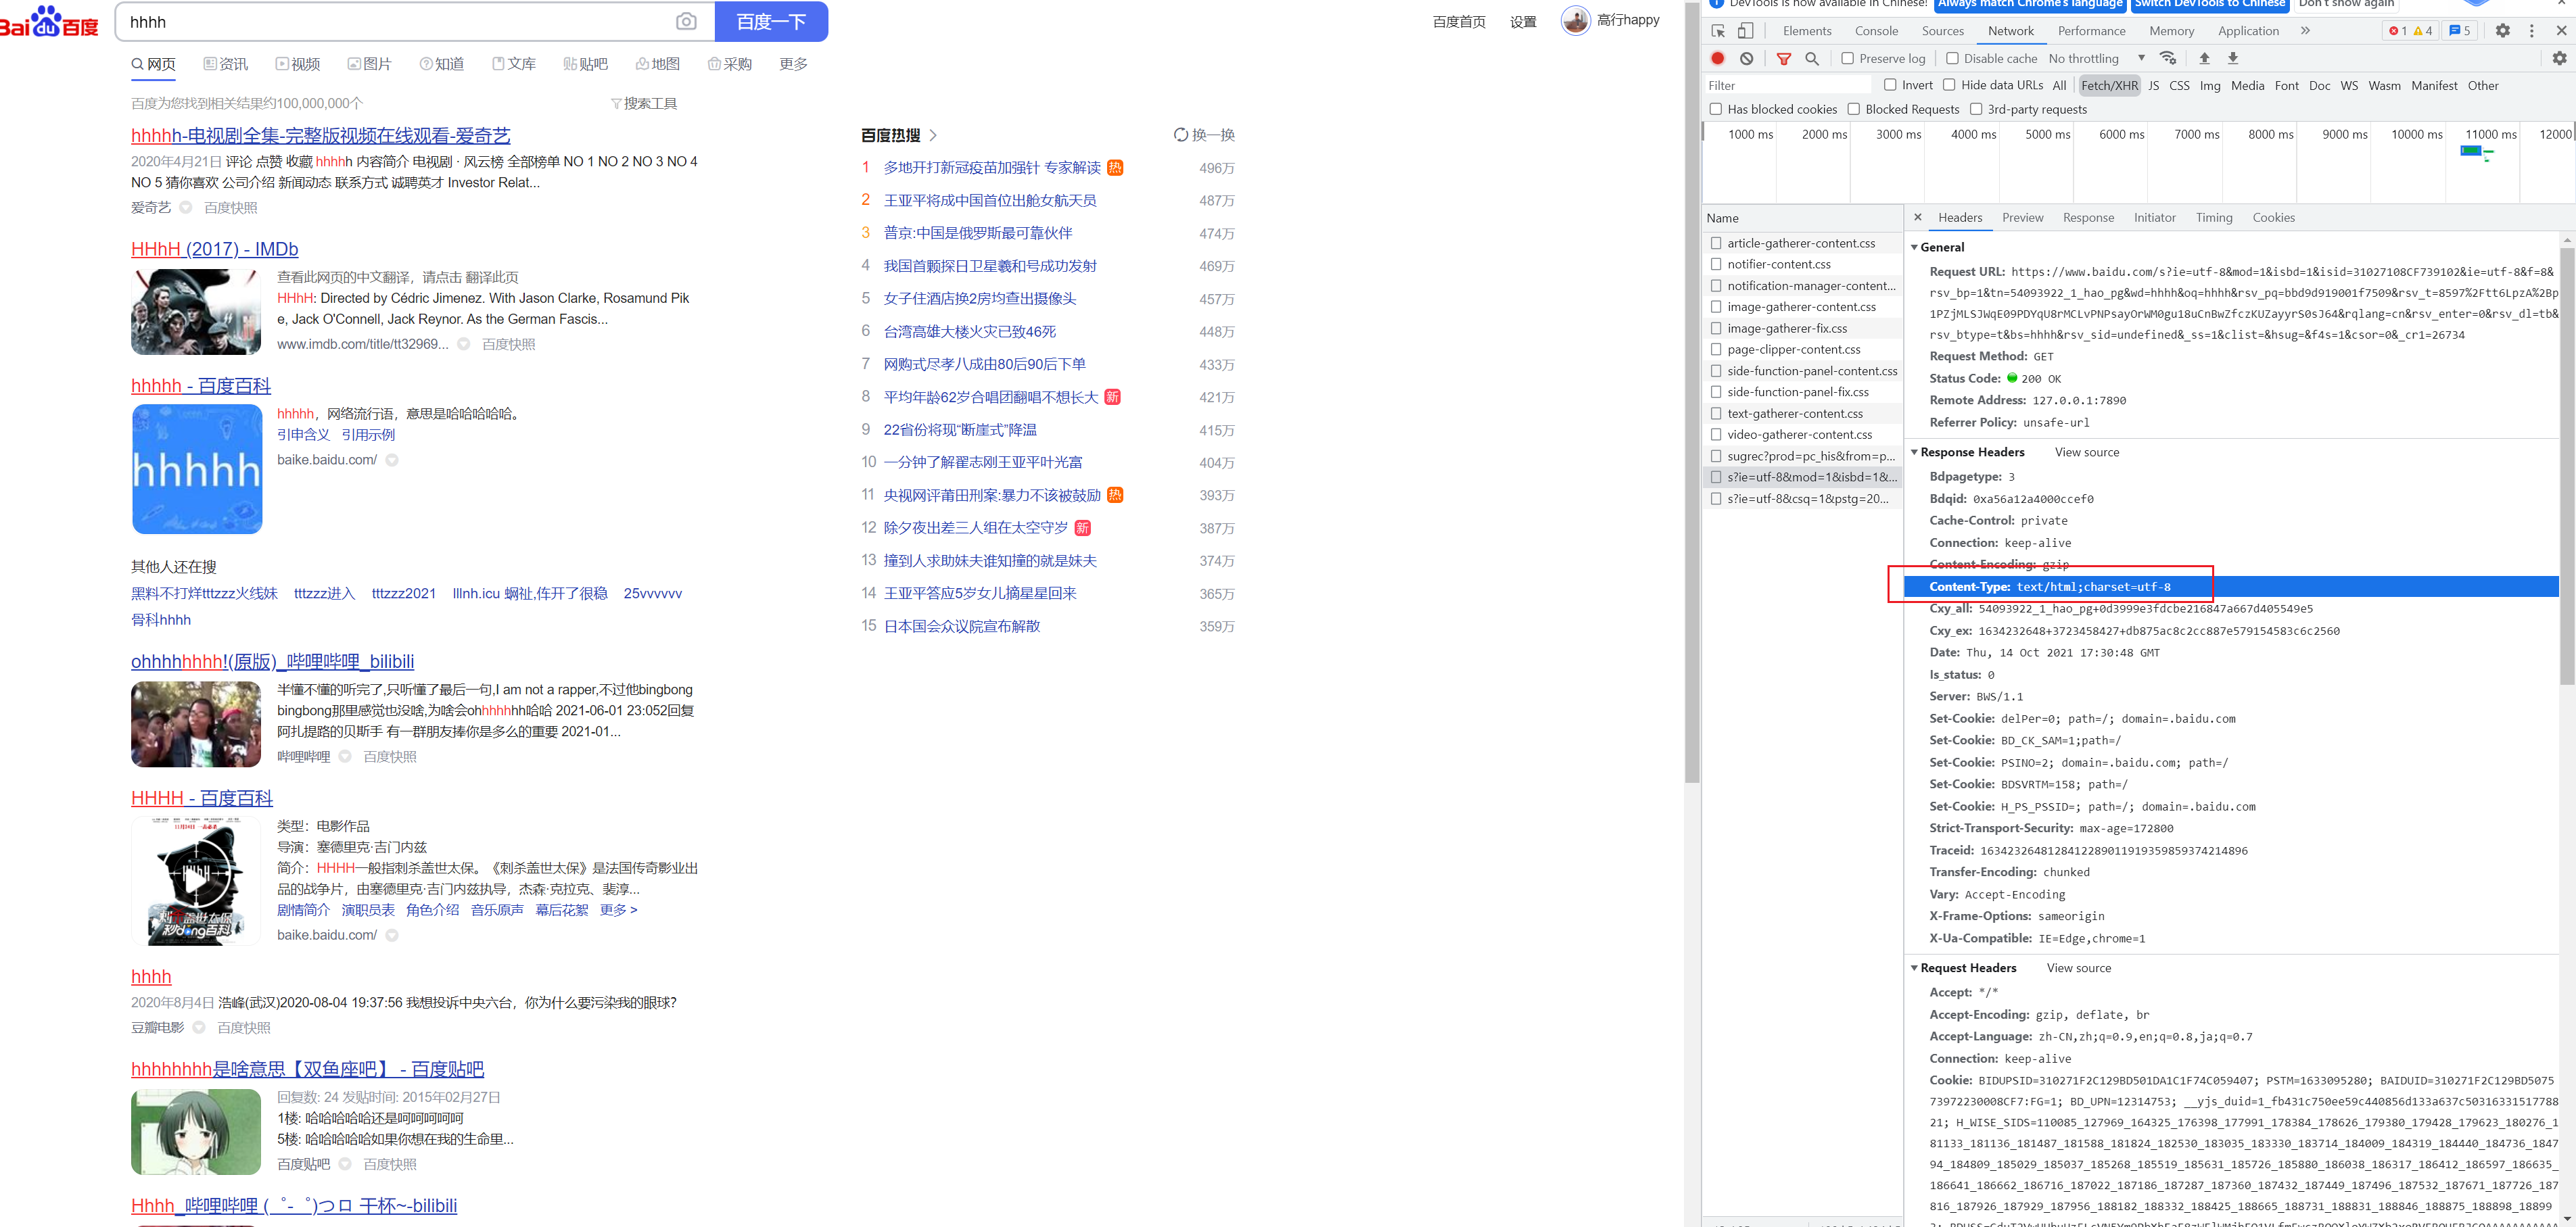Screen dimensions: 2576x1227
Task: Open the Preview tab of request
Action: pos(2022,217)
